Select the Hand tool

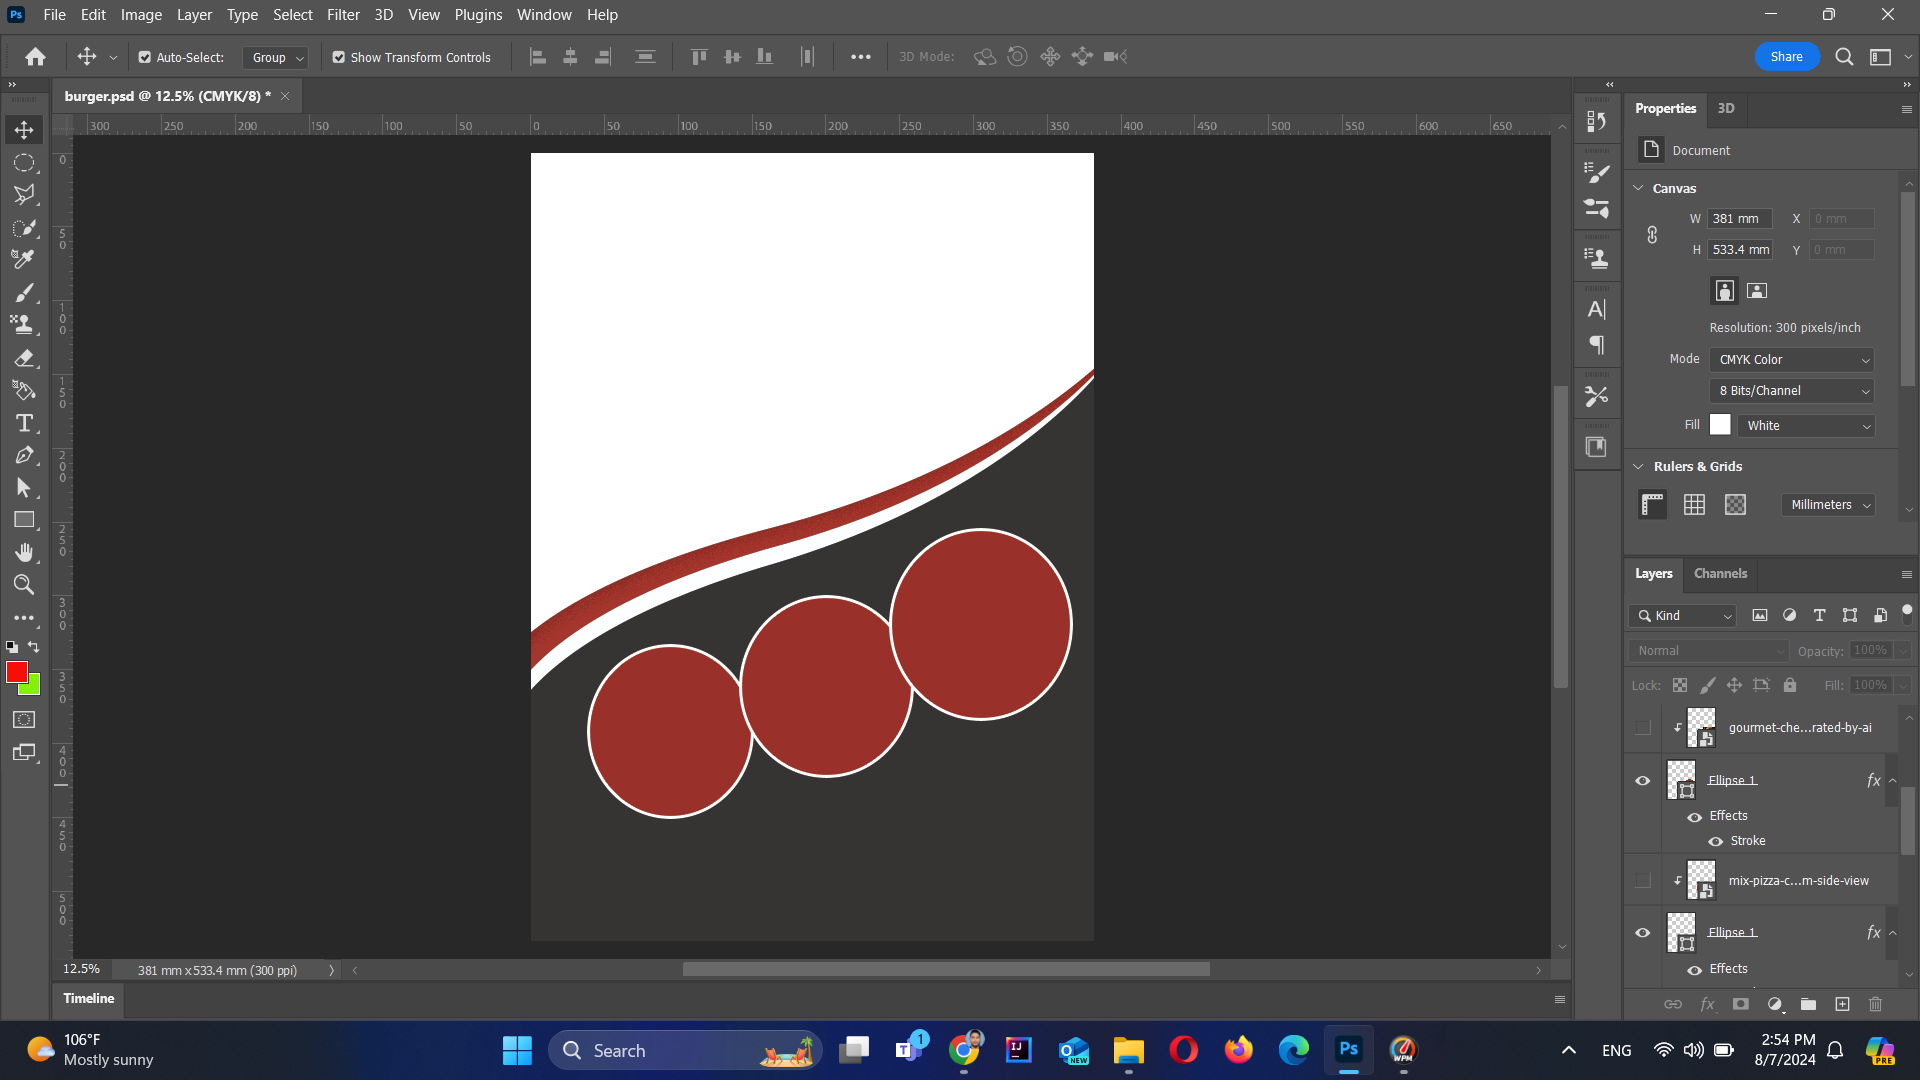point(24,552)
